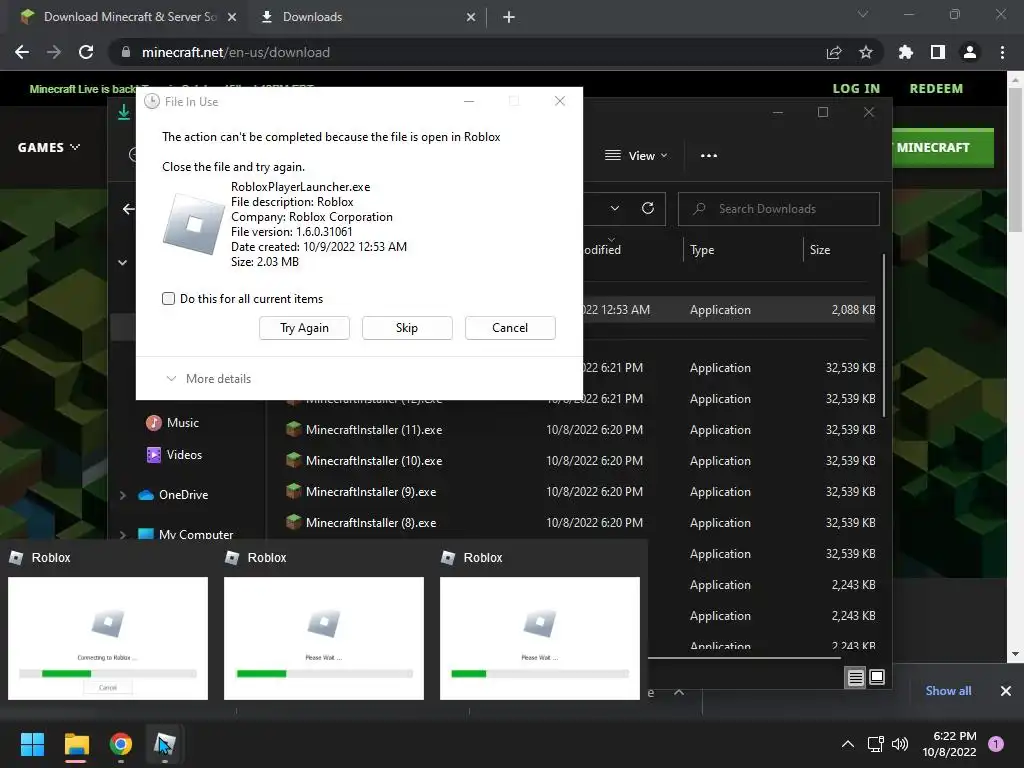Open notification badge in tray

(x=996, y=744)
